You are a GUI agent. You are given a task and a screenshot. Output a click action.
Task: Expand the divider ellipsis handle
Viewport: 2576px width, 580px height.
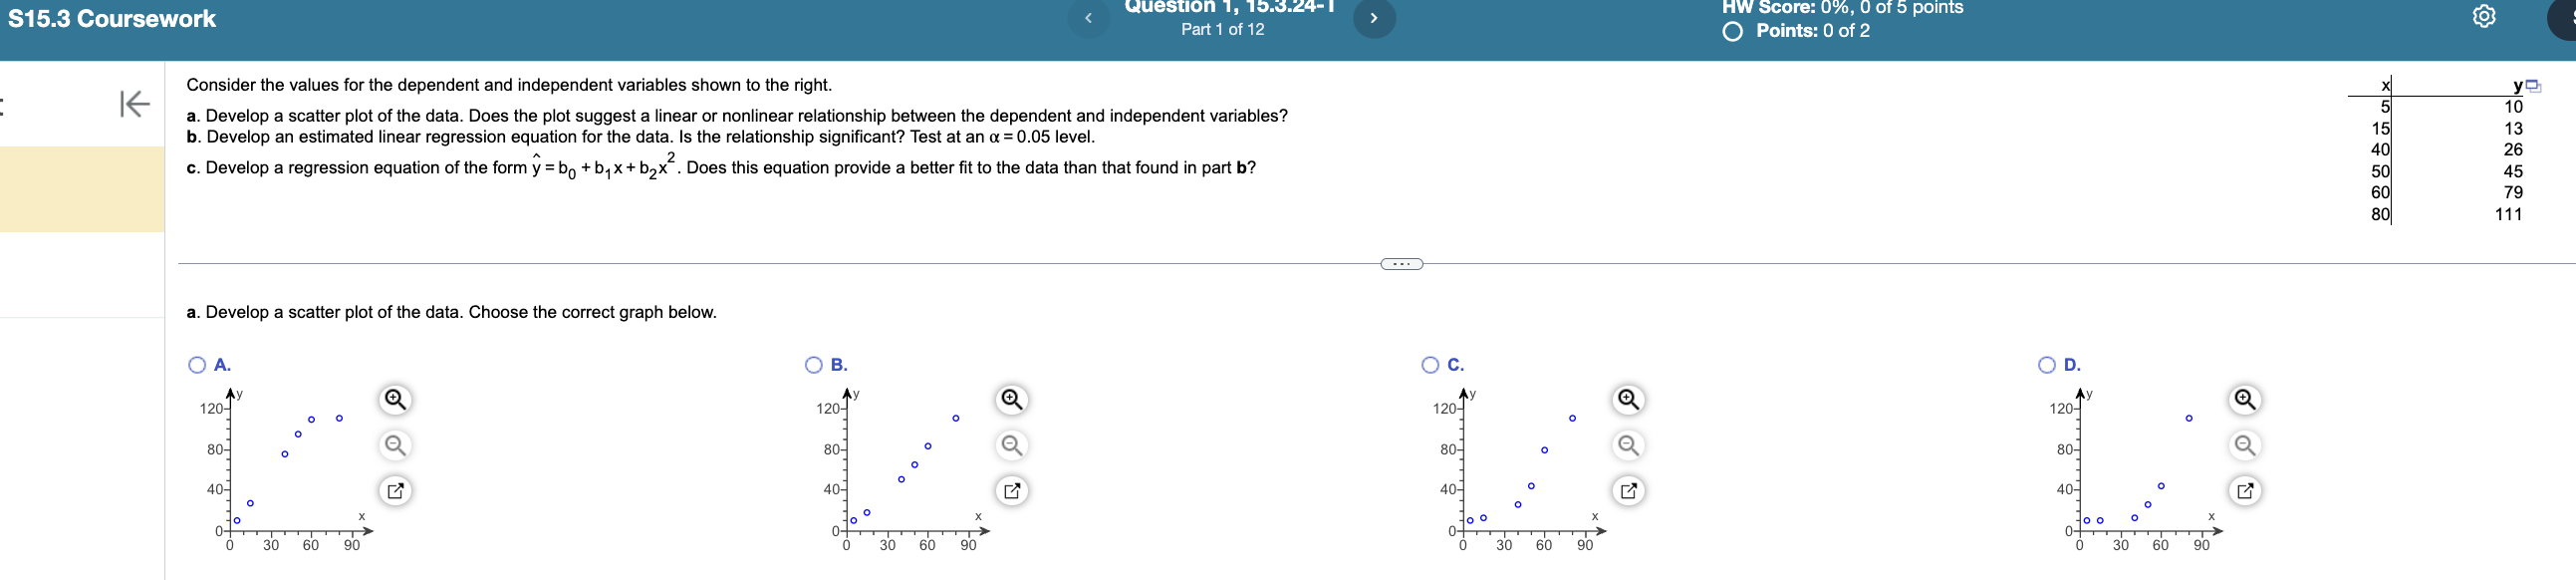[x=1401, y=264]
